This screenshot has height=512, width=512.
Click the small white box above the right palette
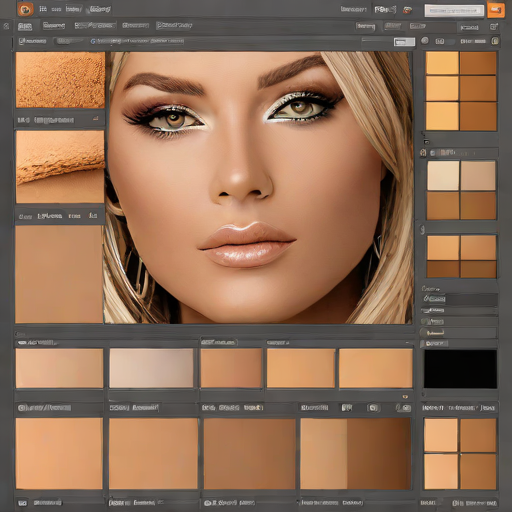click(404, 42)
